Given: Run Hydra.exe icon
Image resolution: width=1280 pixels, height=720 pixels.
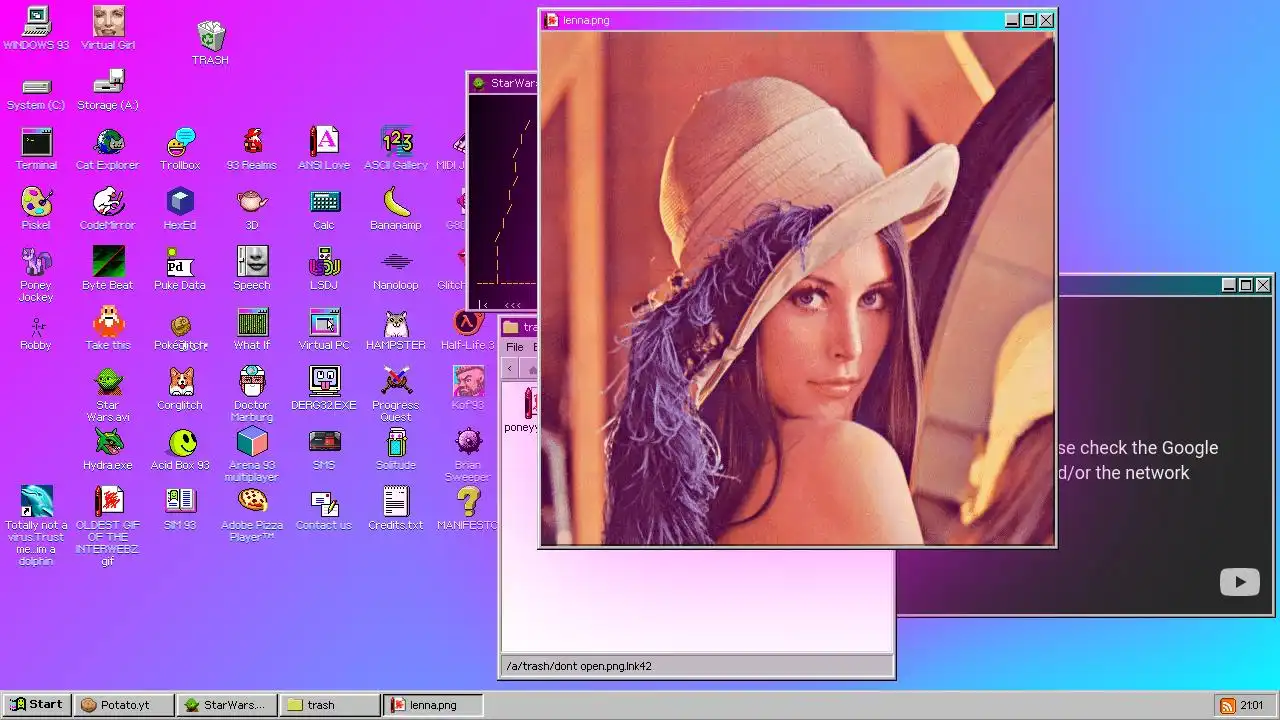Looking at the screenshot, I should click(108, 448).
